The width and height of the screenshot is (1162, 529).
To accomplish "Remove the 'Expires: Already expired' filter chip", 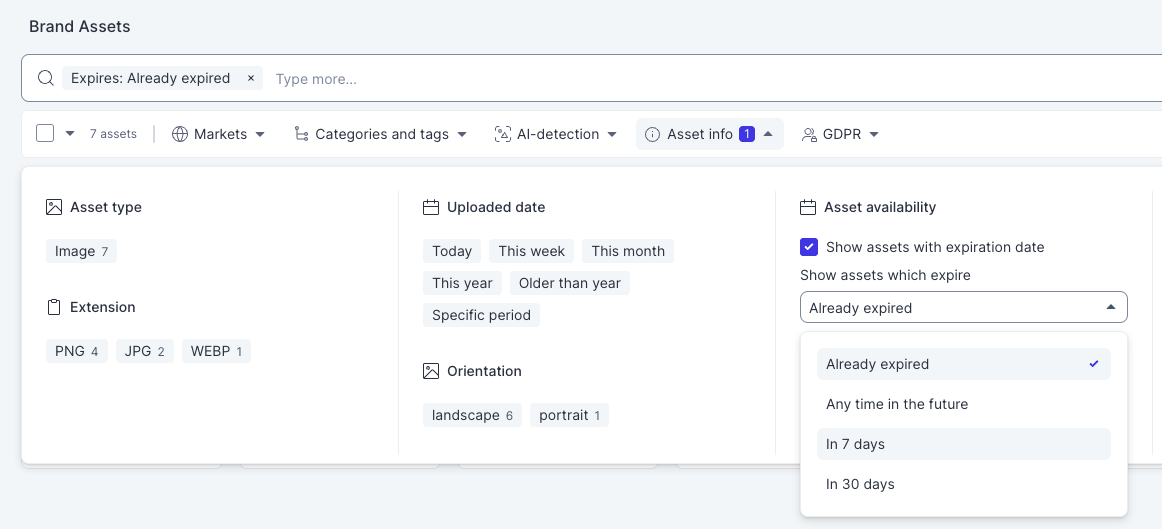I will (250, 78).
